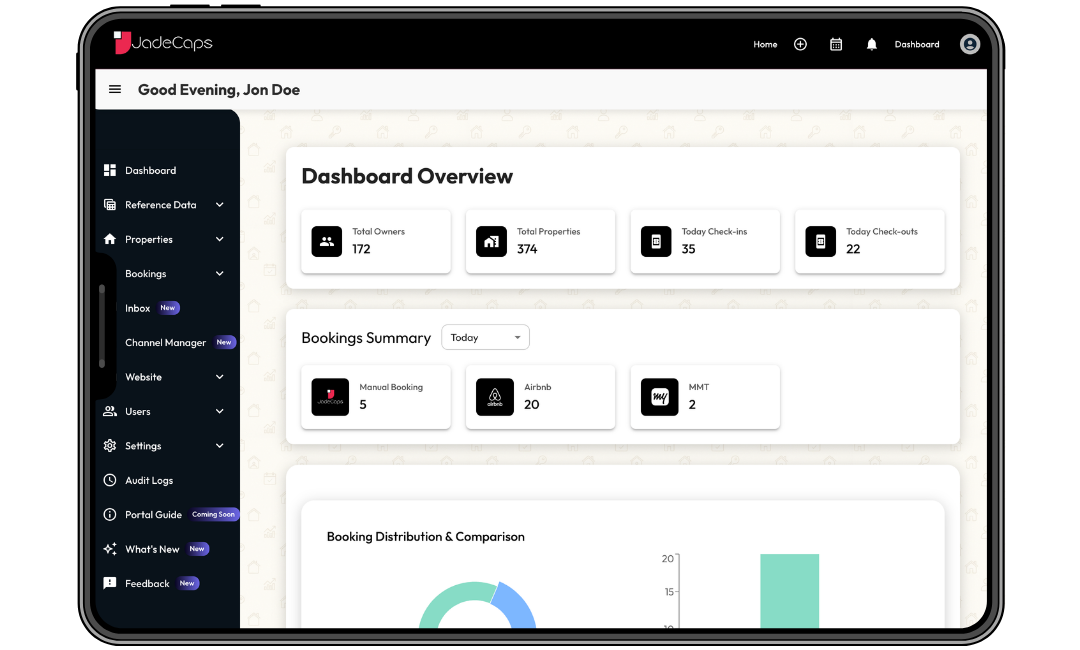Expand the Properties chevron
Image resolution: width=1080 pixels, height=650 pixels.
(x=220, y=239)
